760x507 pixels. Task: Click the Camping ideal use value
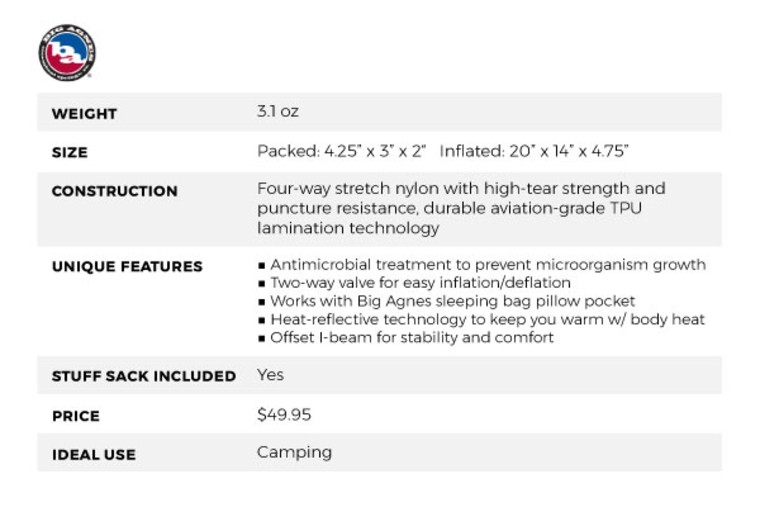tap(294, 452)
